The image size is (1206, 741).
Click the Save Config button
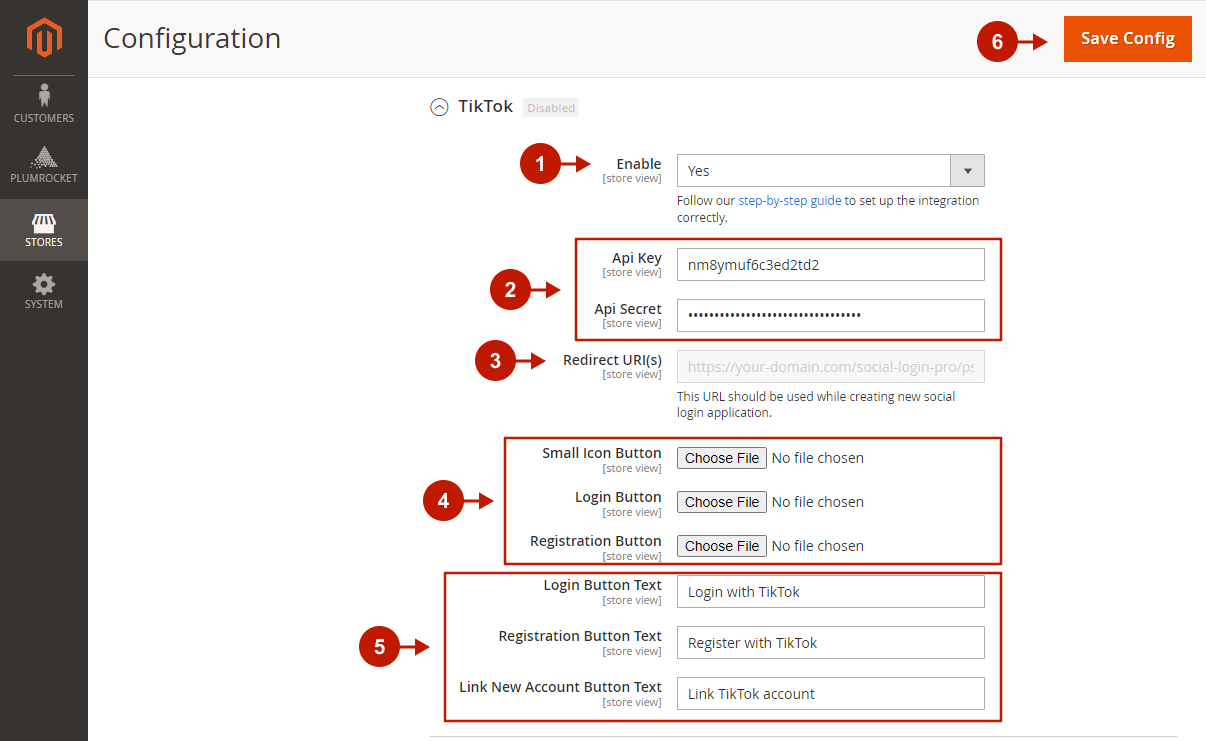1128,39
